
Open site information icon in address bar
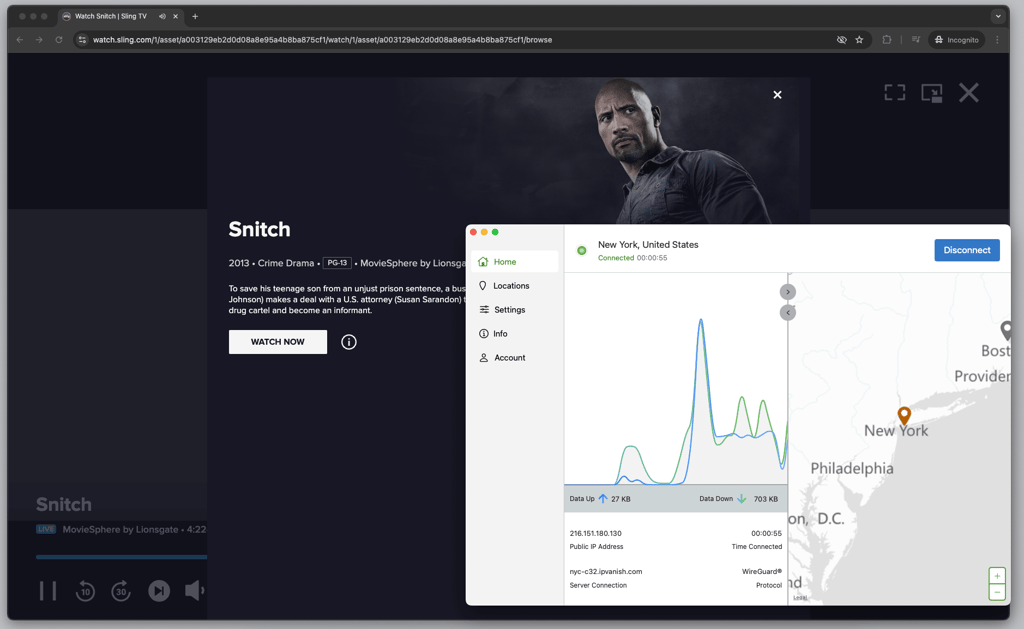pyautogui.click(x=82, y=40)
